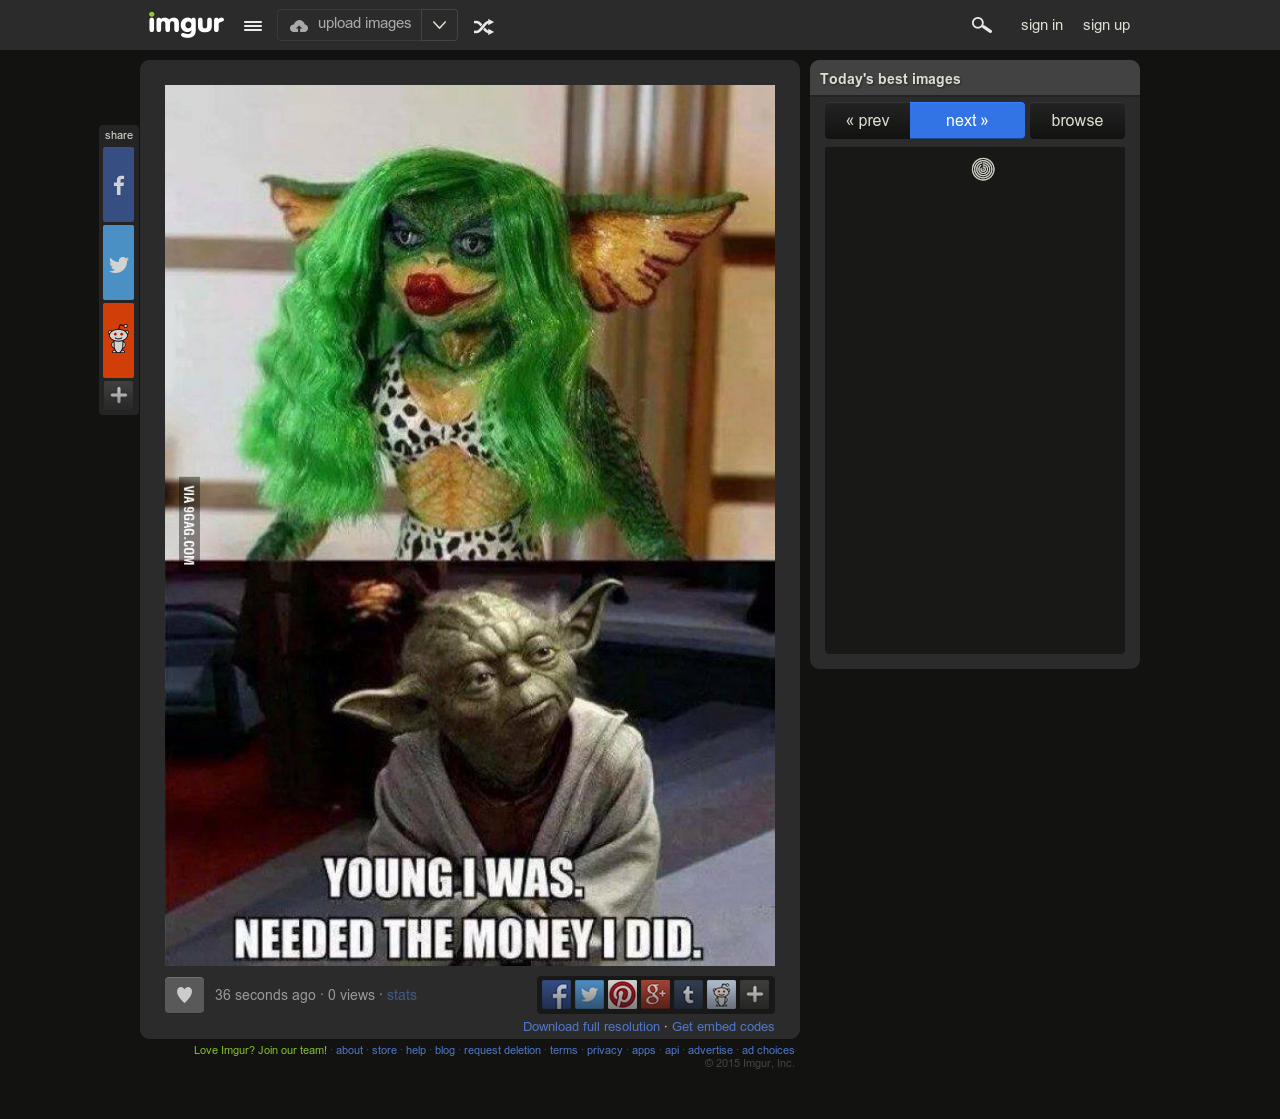Click the Twitter icon below the image
The height and width of the screenshot is (1119, 1280).
(589, 995)
